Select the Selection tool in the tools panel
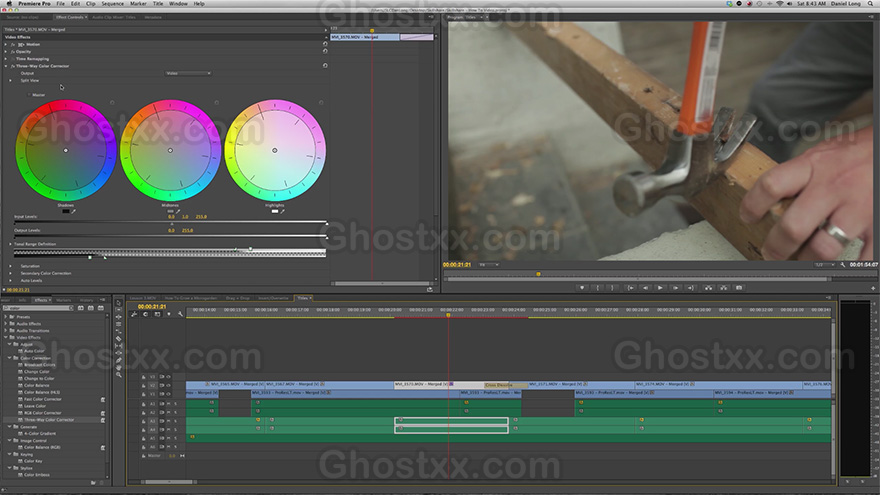The width and height of the screenshot is (880, 495). [x=118, y=303]
